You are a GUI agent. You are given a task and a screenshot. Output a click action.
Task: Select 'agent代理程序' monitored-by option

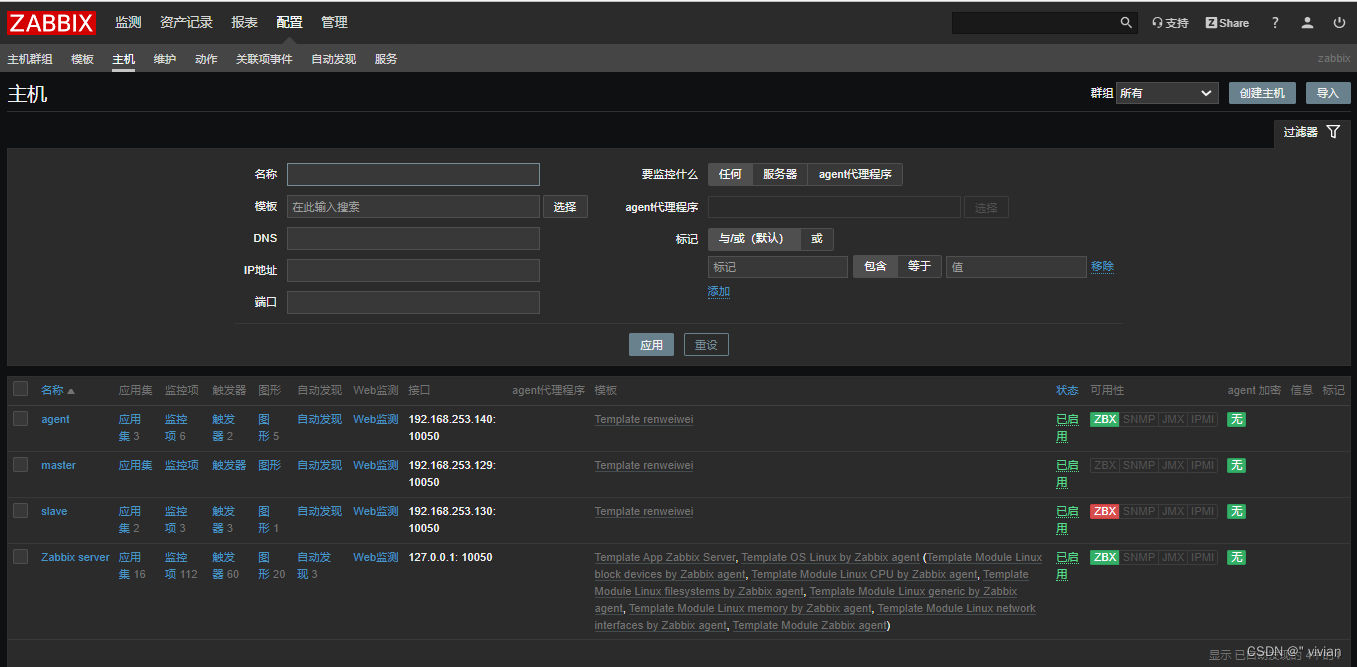[856, 175]
